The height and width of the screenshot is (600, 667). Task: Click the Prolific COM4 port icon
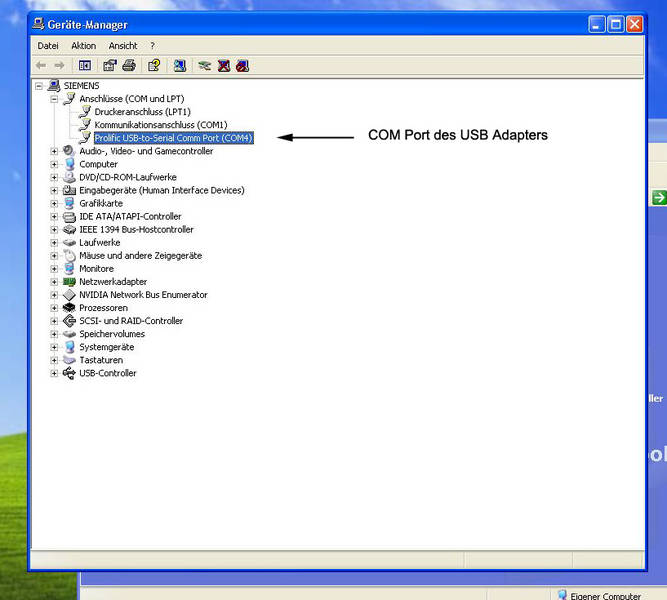[85, 138]
